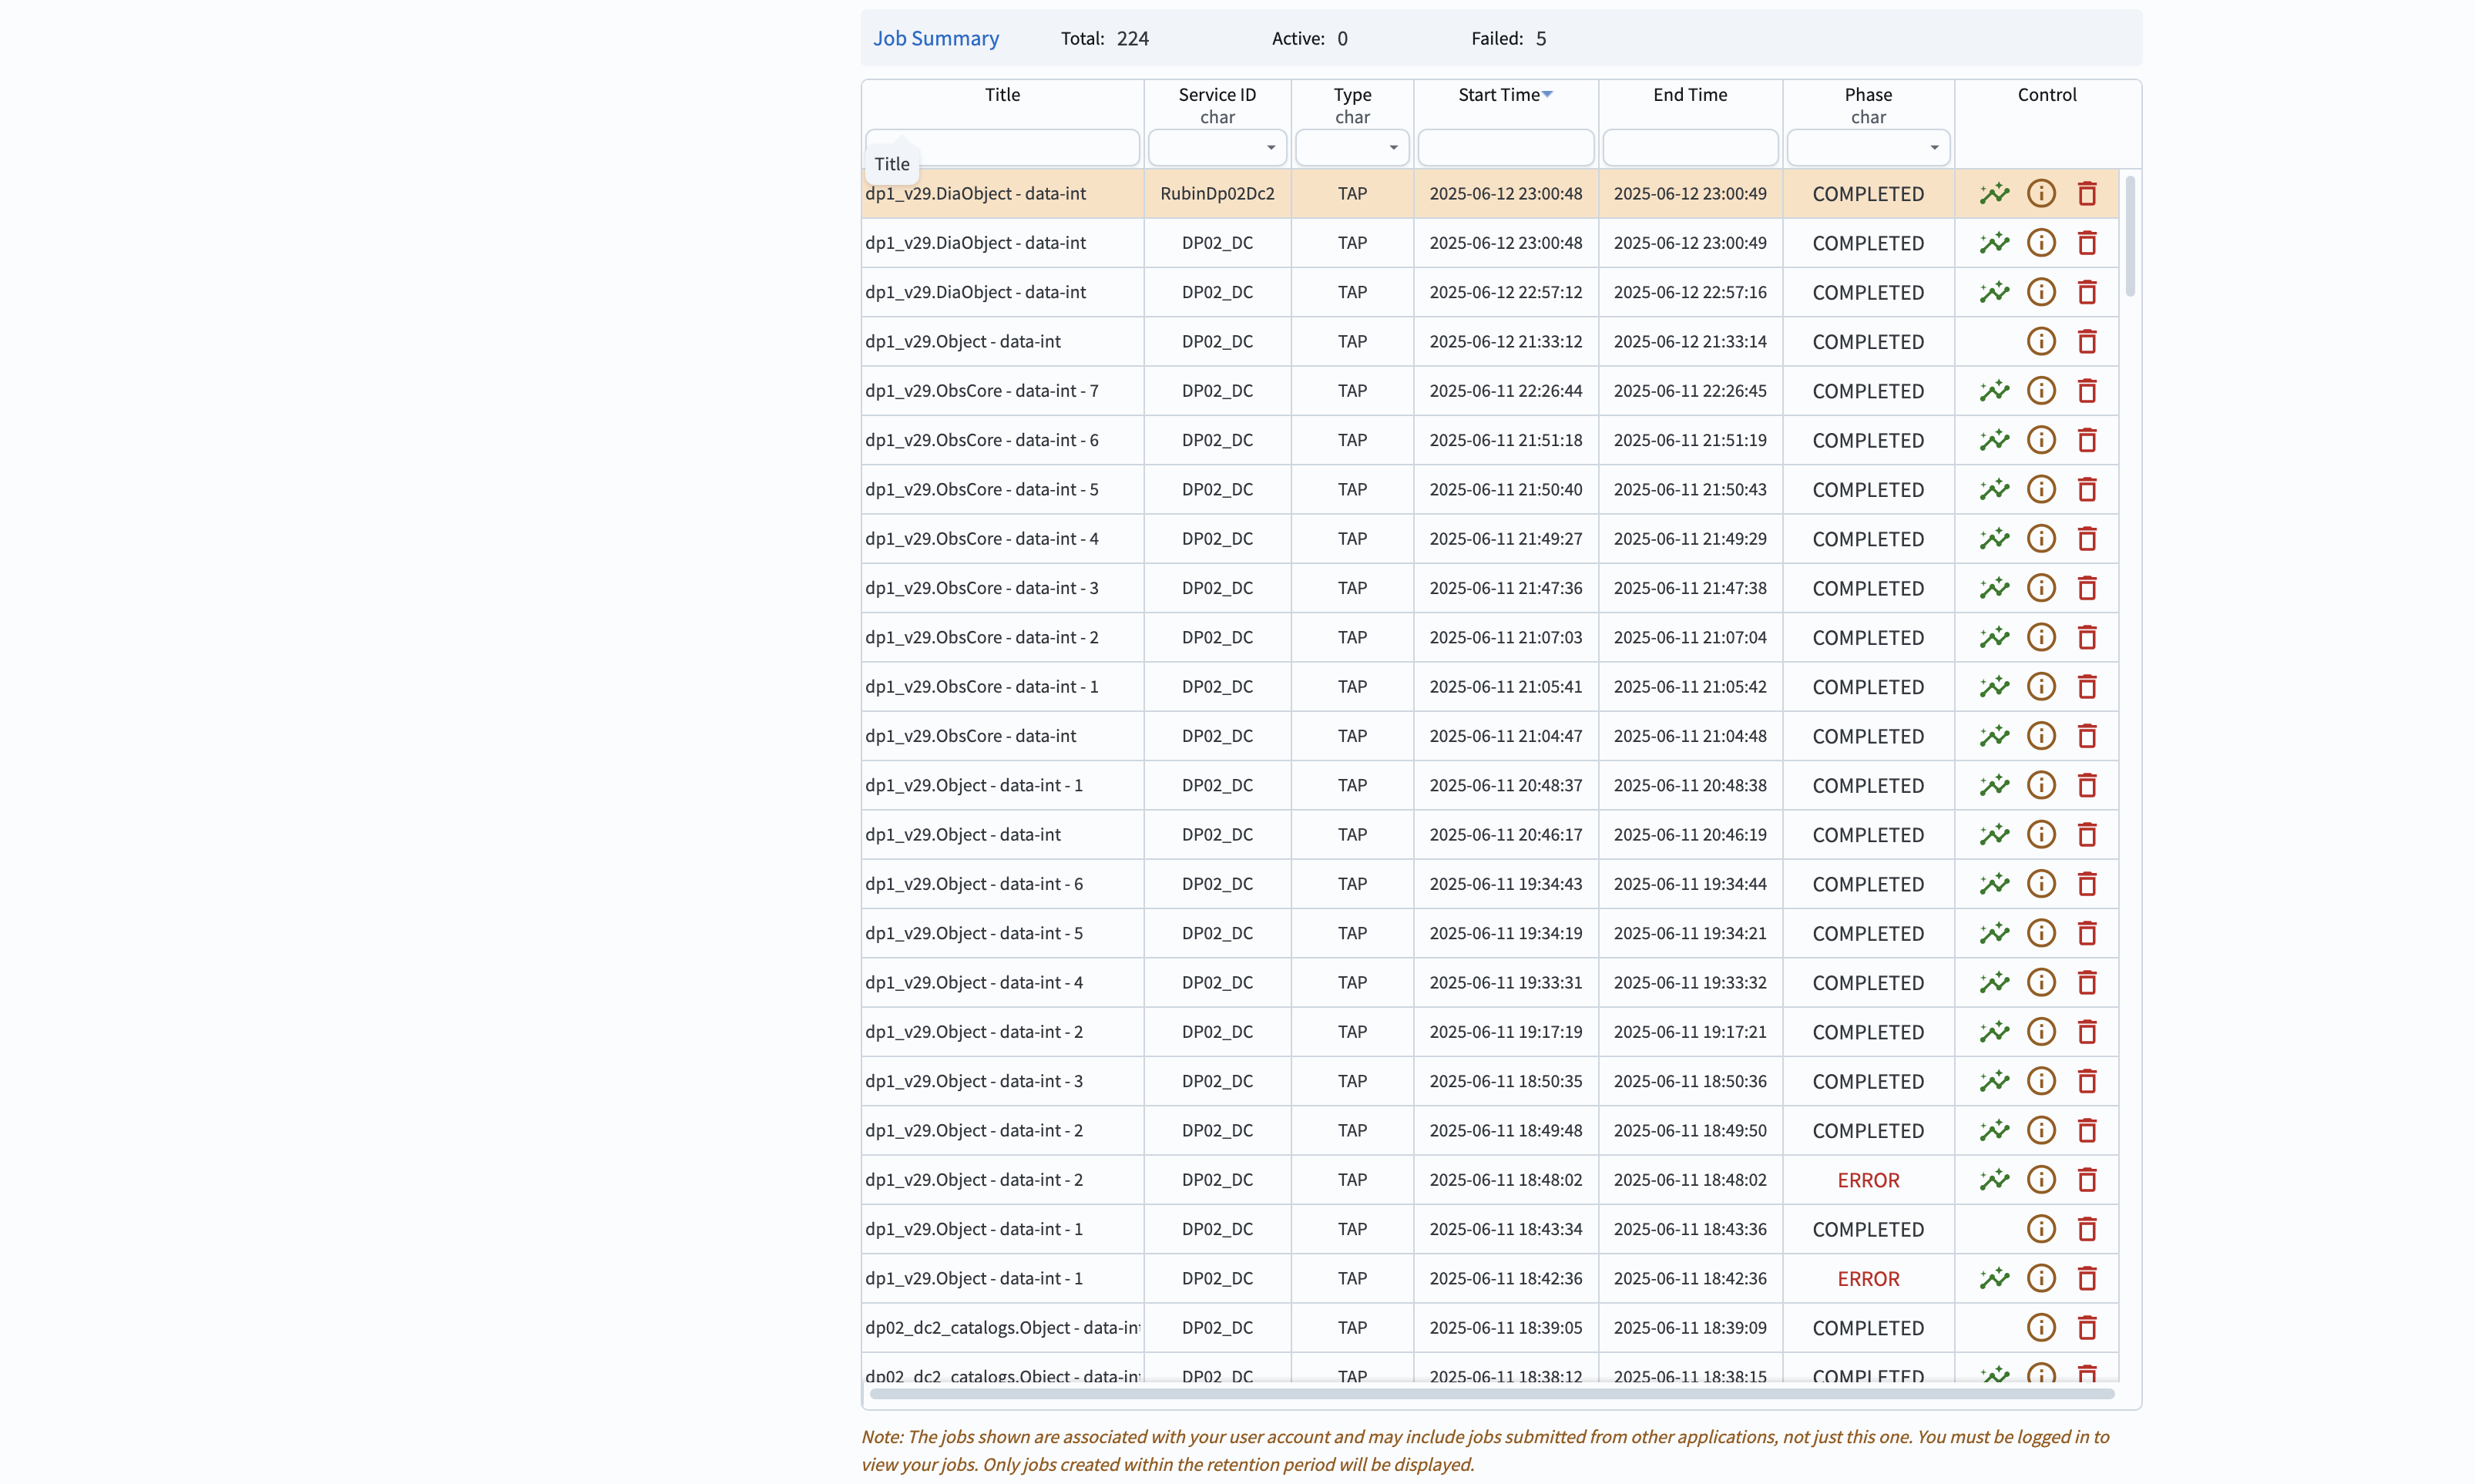Click the Start Time filter field
Viewport: 2475px width, 1484px height.
pyautogui.click(x=1505, y=148)
